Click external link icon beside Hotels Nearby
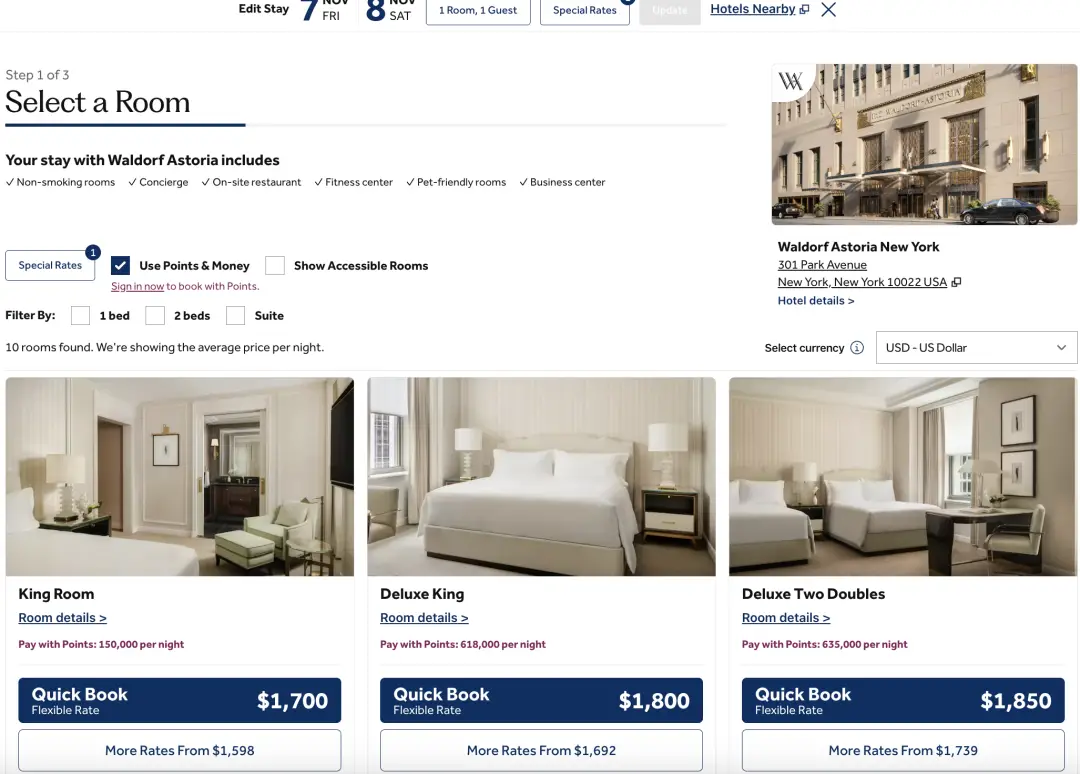1080x774 pixels. (804, 10)
